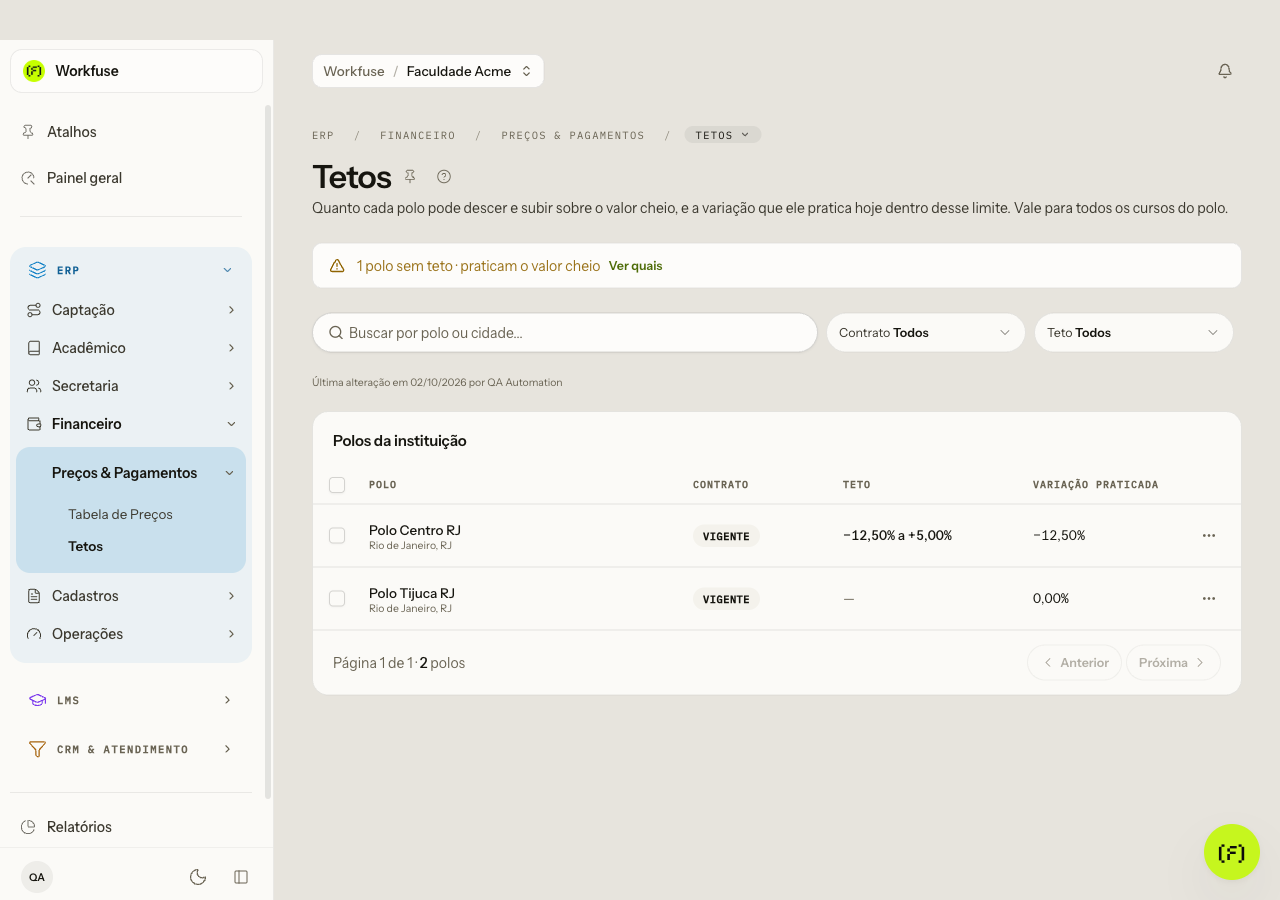This screenshot has width=1280, height=900.
Task: Open the TETOS breadcrumb dropdown
Action: coord(723,135)
